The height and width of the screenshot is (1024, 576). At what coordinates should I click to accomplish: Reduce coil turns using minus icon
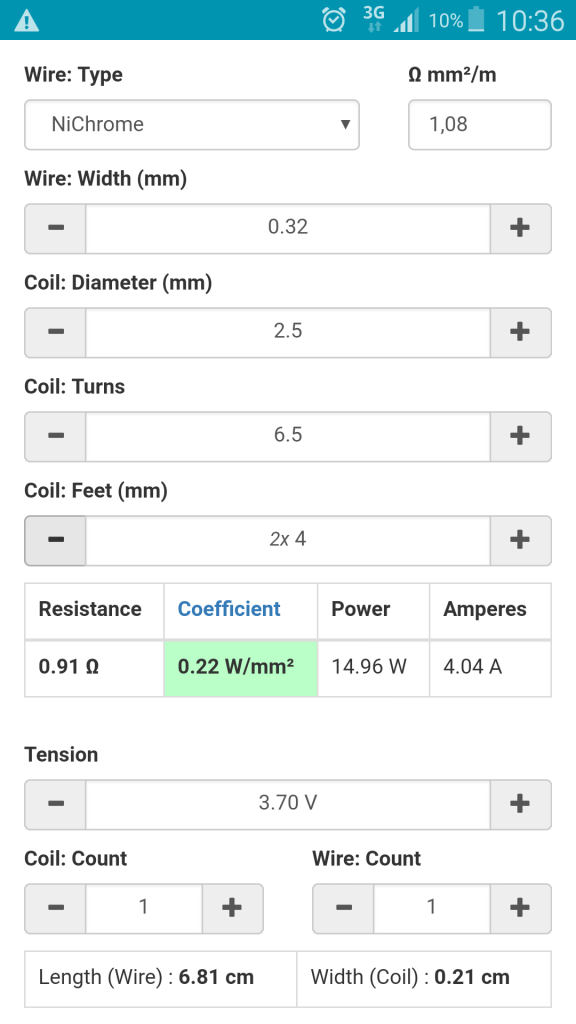pos(56,436)
